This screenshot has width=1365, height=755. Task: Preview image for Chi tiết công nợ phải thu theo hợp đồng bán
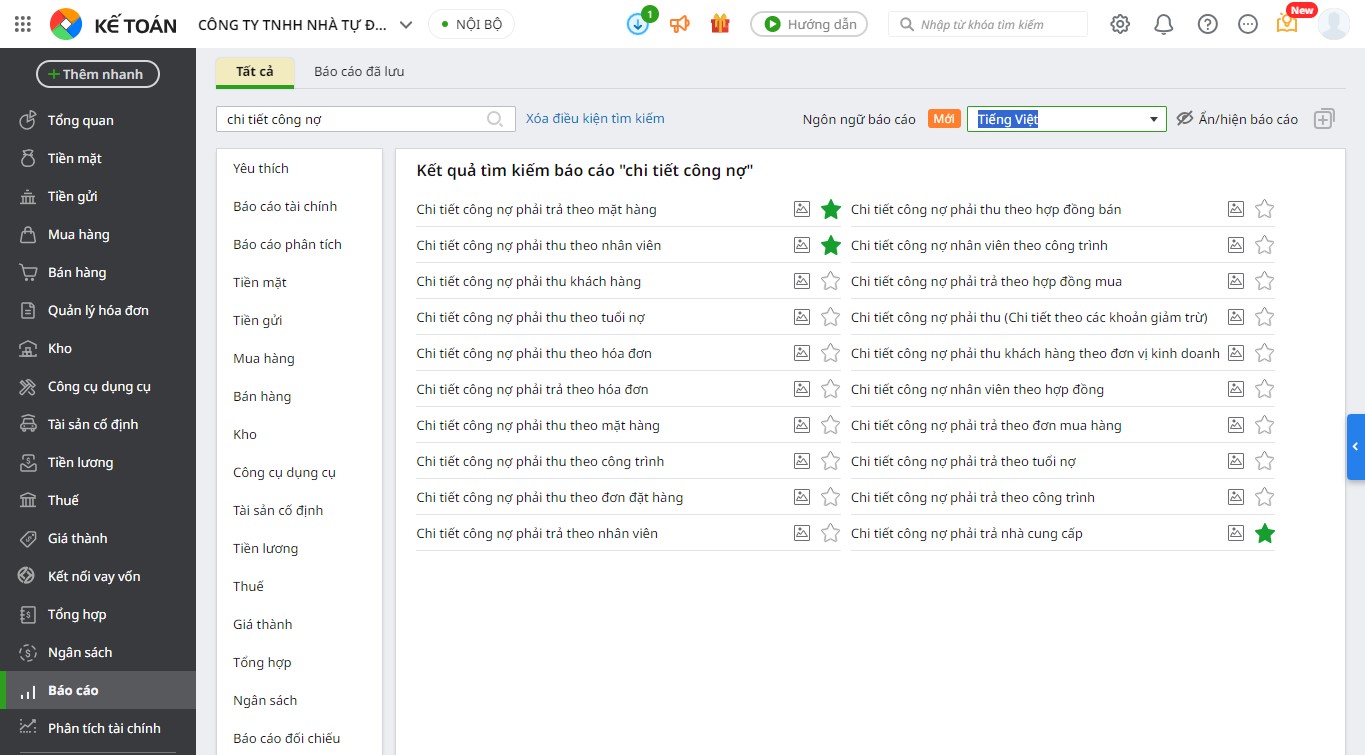[x=1236, y=209]
